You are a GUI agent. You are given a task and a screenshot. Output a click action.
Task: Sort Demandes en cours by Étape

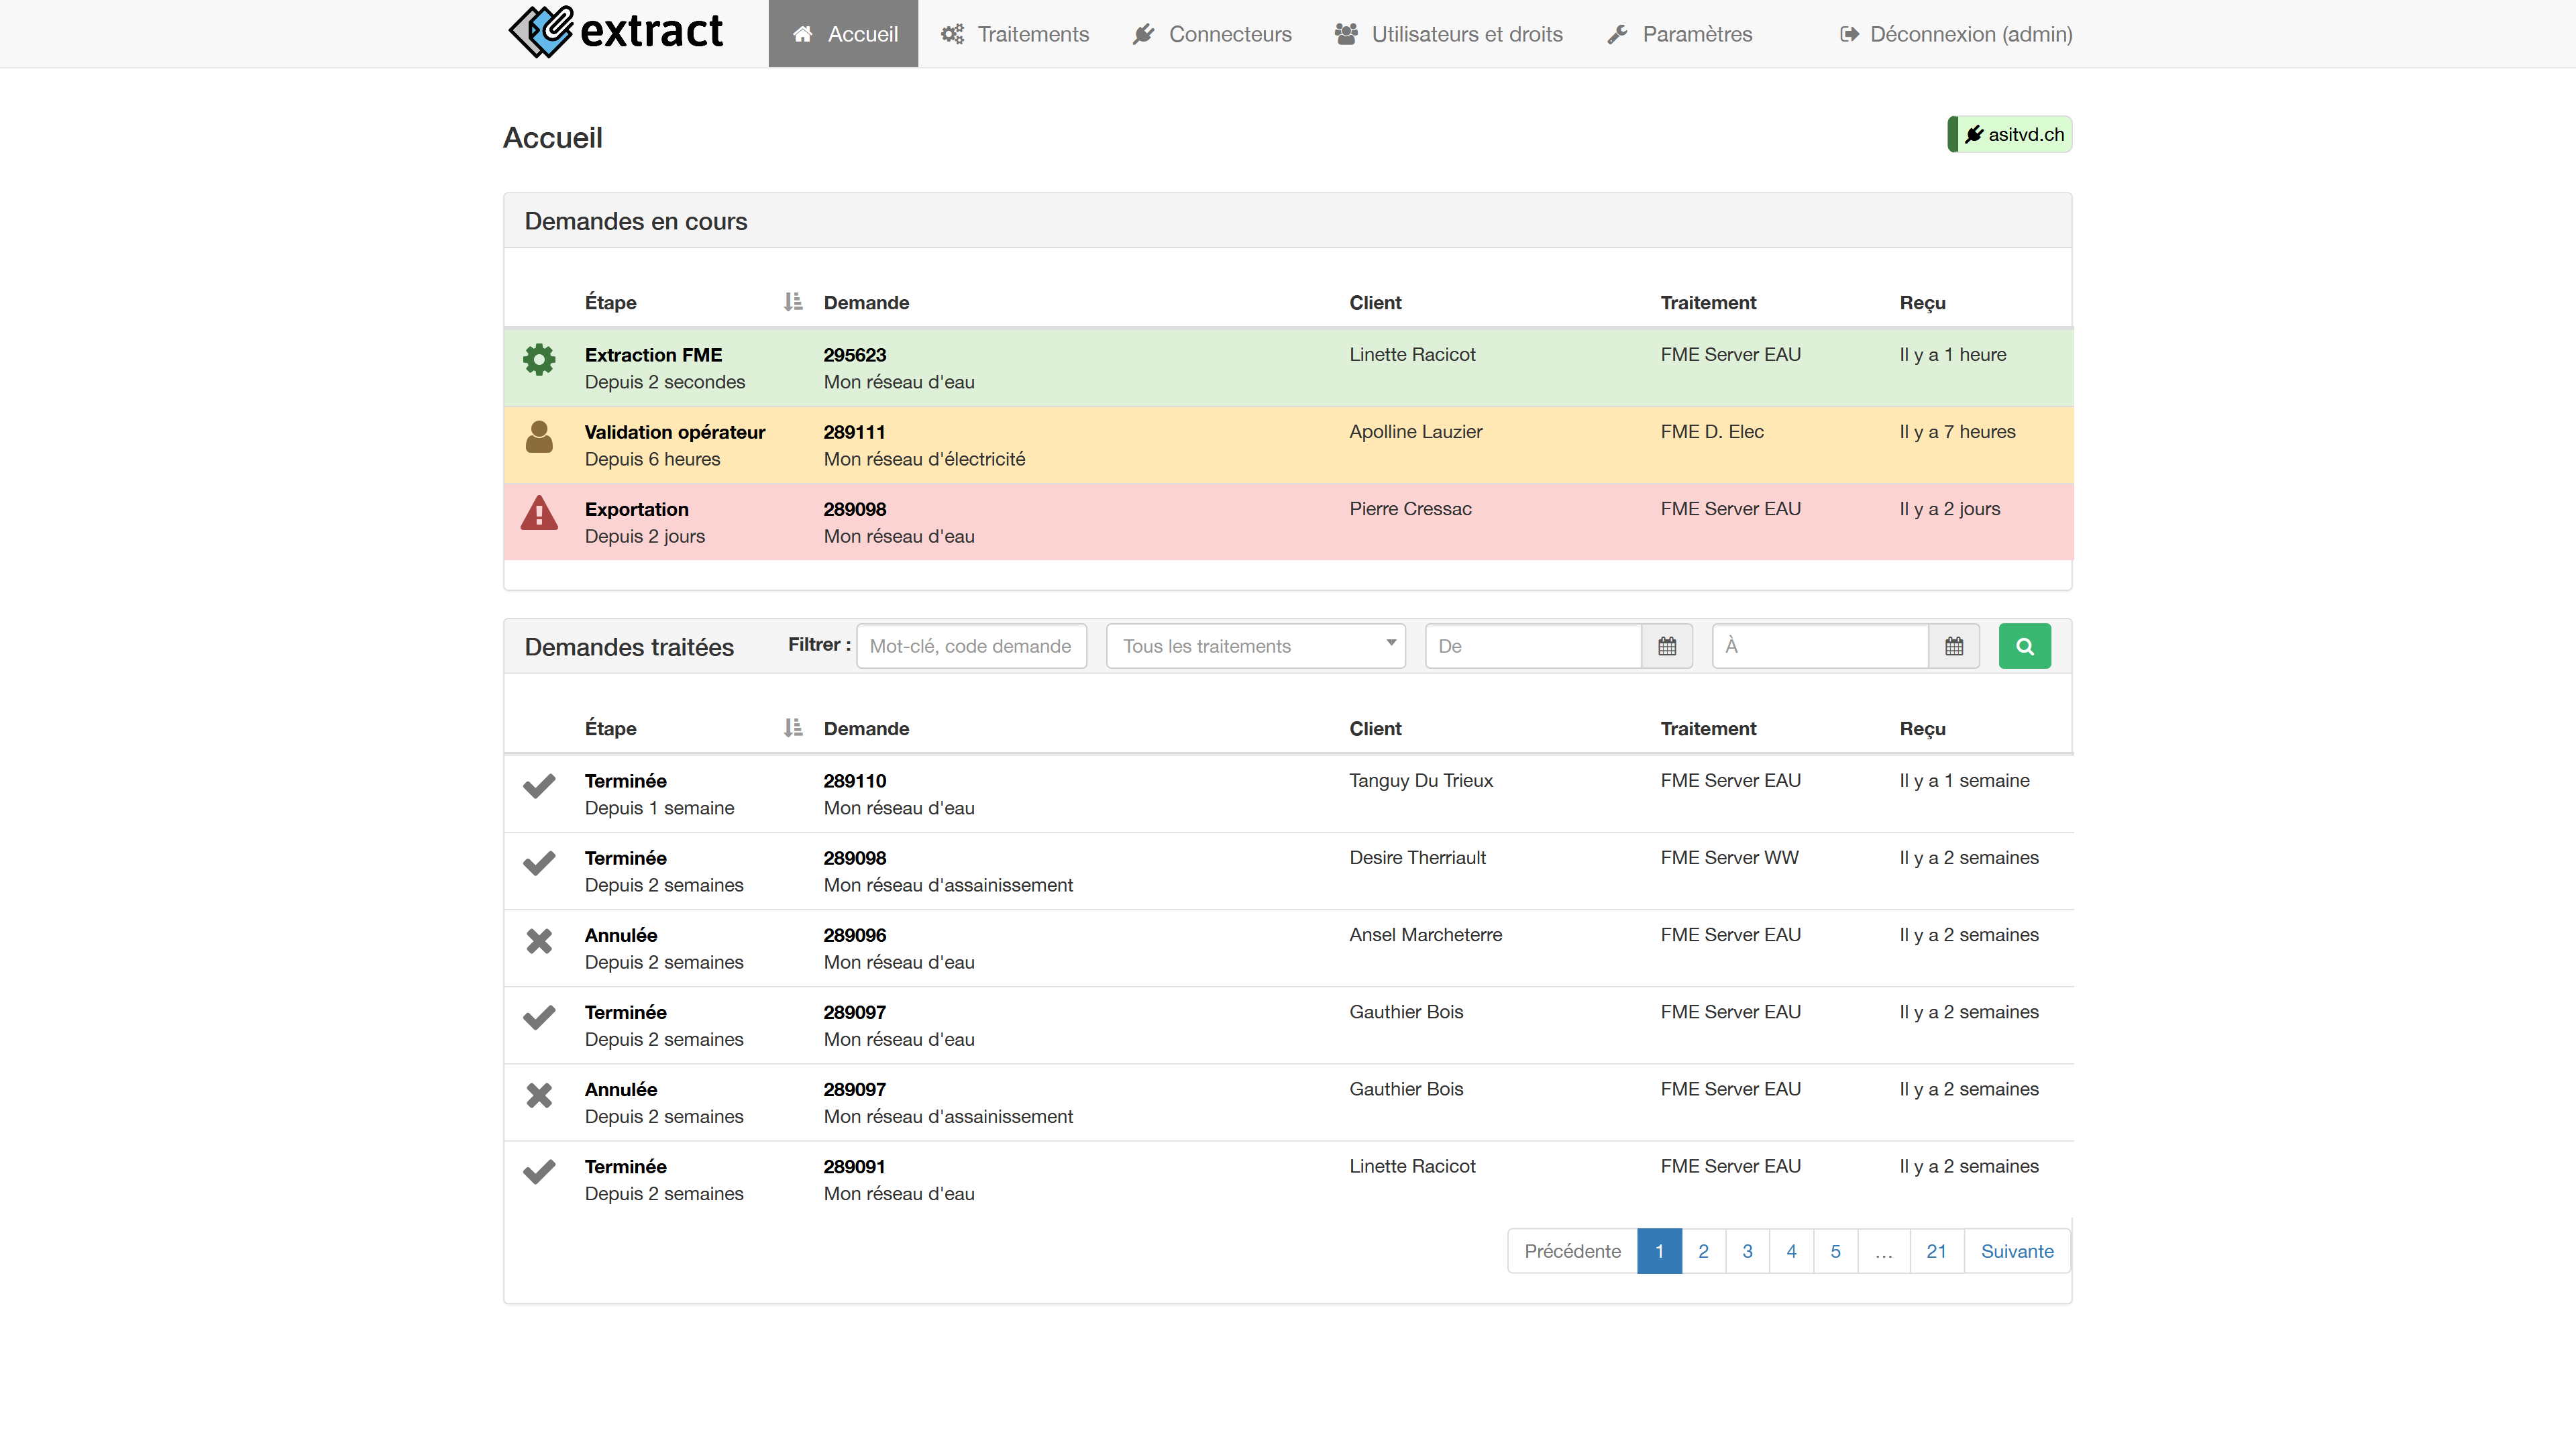792,302
